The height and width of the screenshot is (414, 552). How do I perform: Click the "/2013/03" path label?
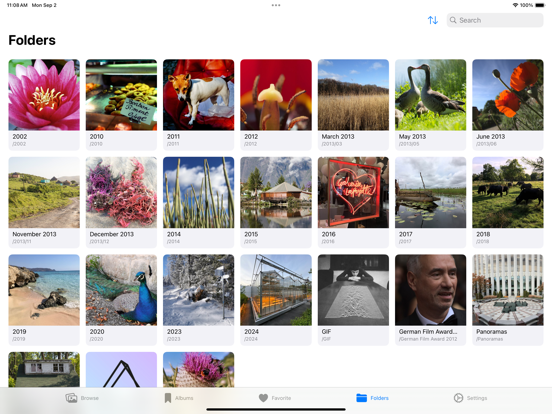[x=332, y=144]
